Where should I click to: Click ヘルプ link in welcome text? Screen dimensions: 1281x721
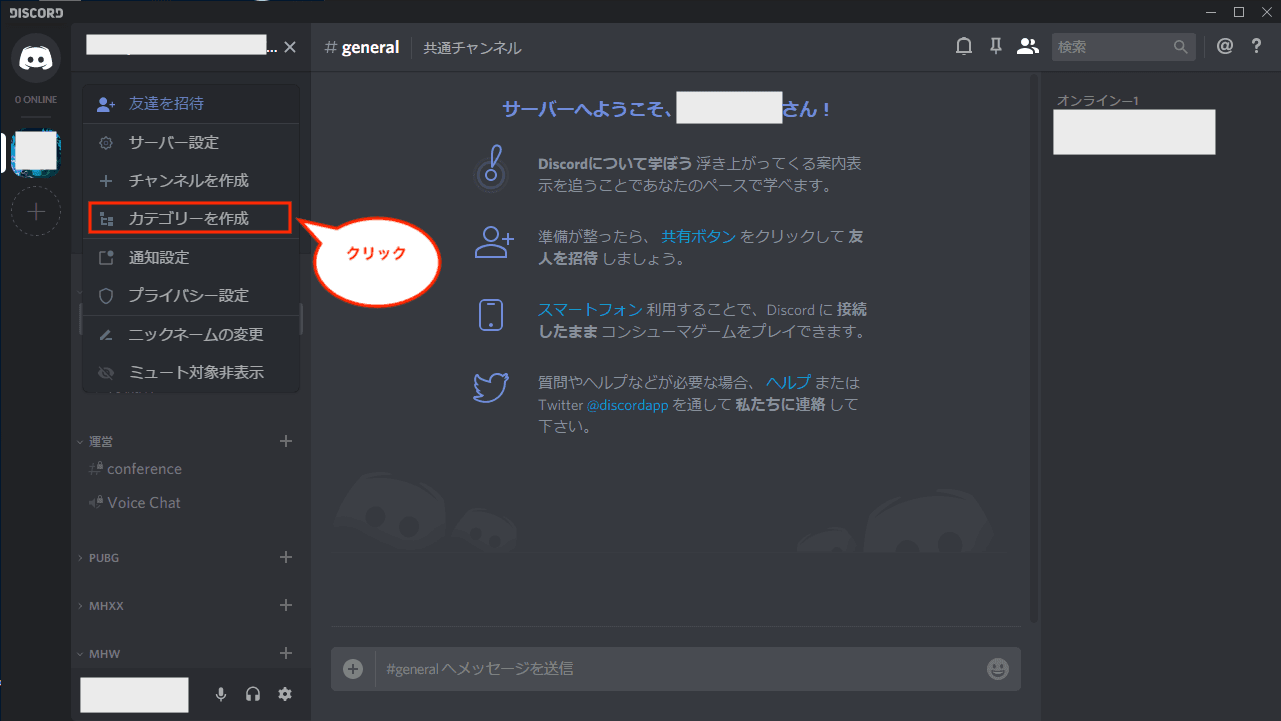tap(788, 383)
